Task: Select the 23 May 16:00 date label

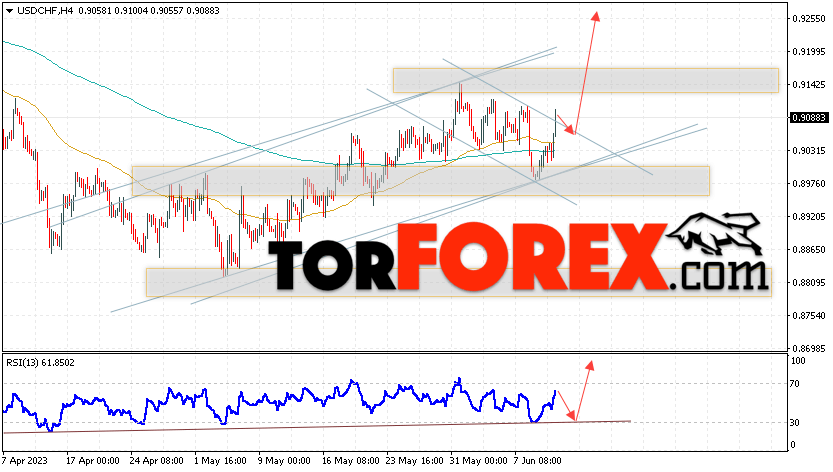Action: (414, 460)
